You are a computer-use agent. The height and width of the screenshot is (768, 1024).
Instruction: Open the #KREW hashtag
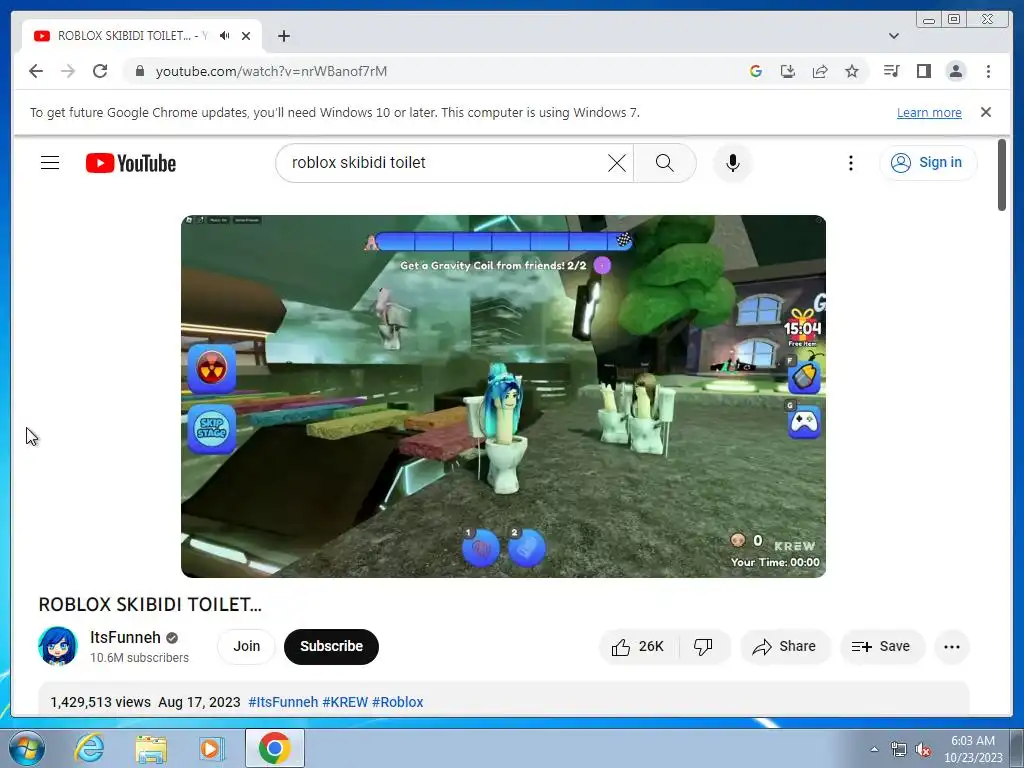point(345,702)
